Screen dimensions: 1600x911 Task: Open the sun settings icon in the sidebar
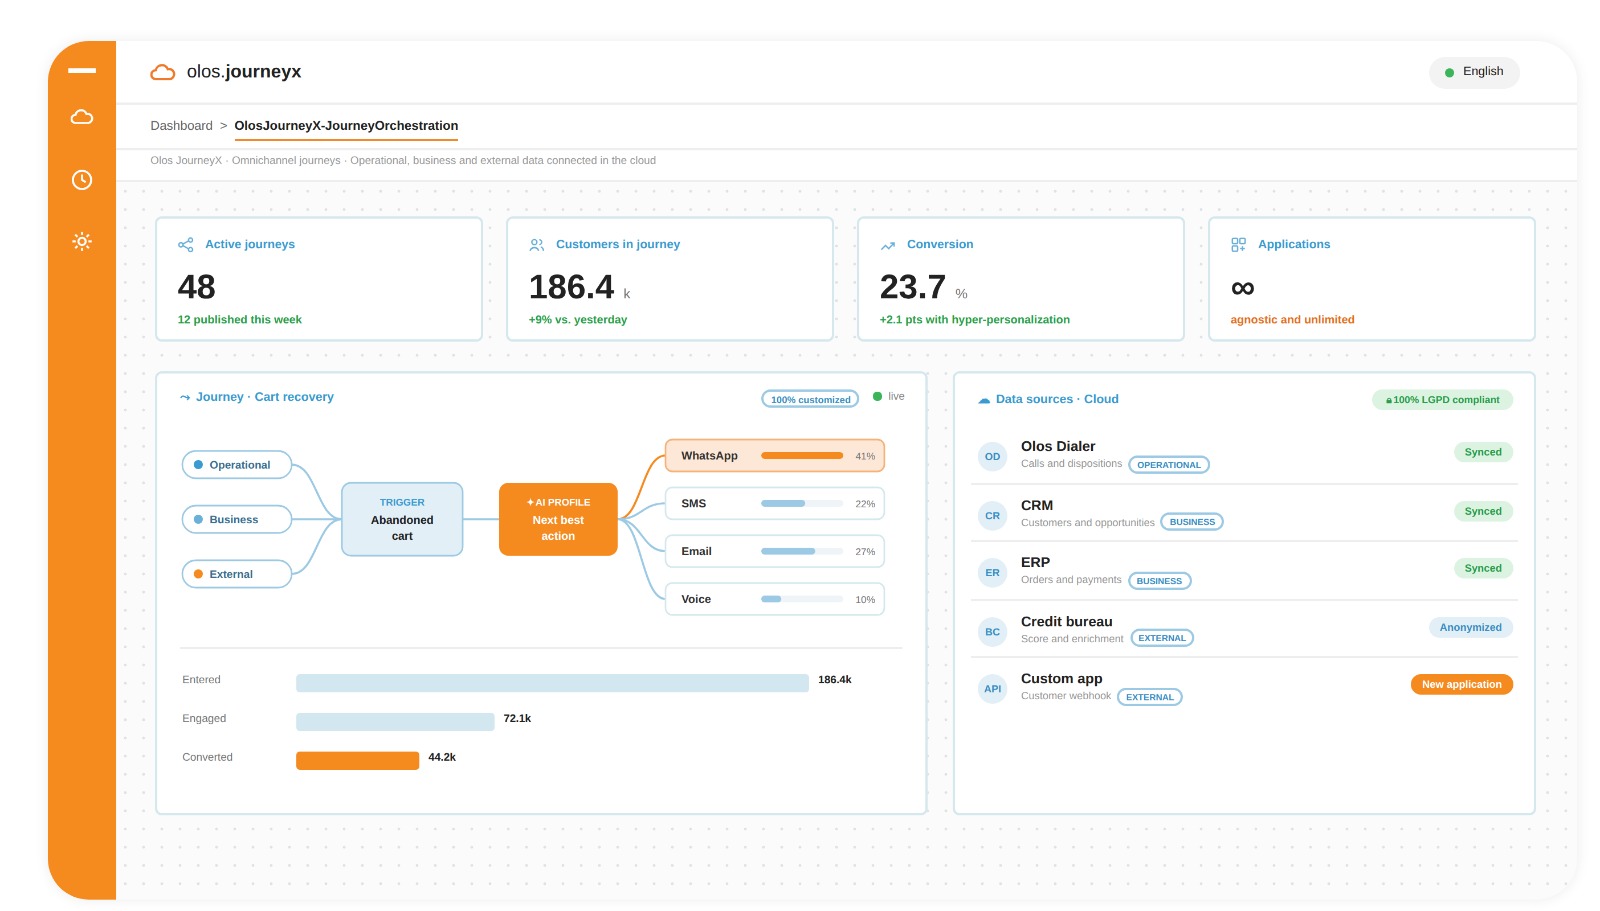pos(82,241)
